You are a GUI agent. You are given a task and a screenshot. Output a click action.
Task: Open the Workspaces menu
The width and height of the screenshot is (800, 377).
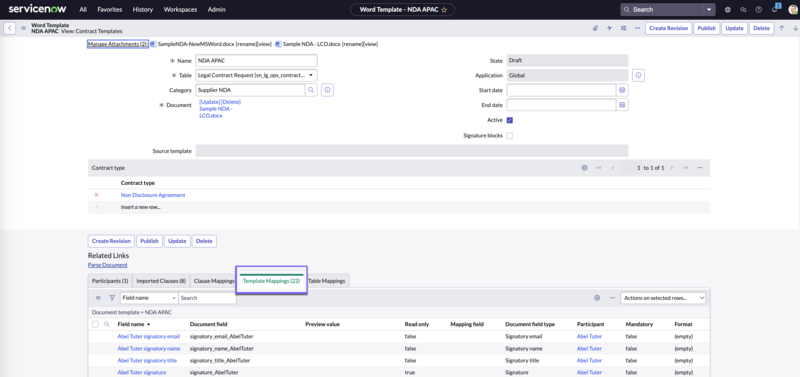tap(181, 10)
